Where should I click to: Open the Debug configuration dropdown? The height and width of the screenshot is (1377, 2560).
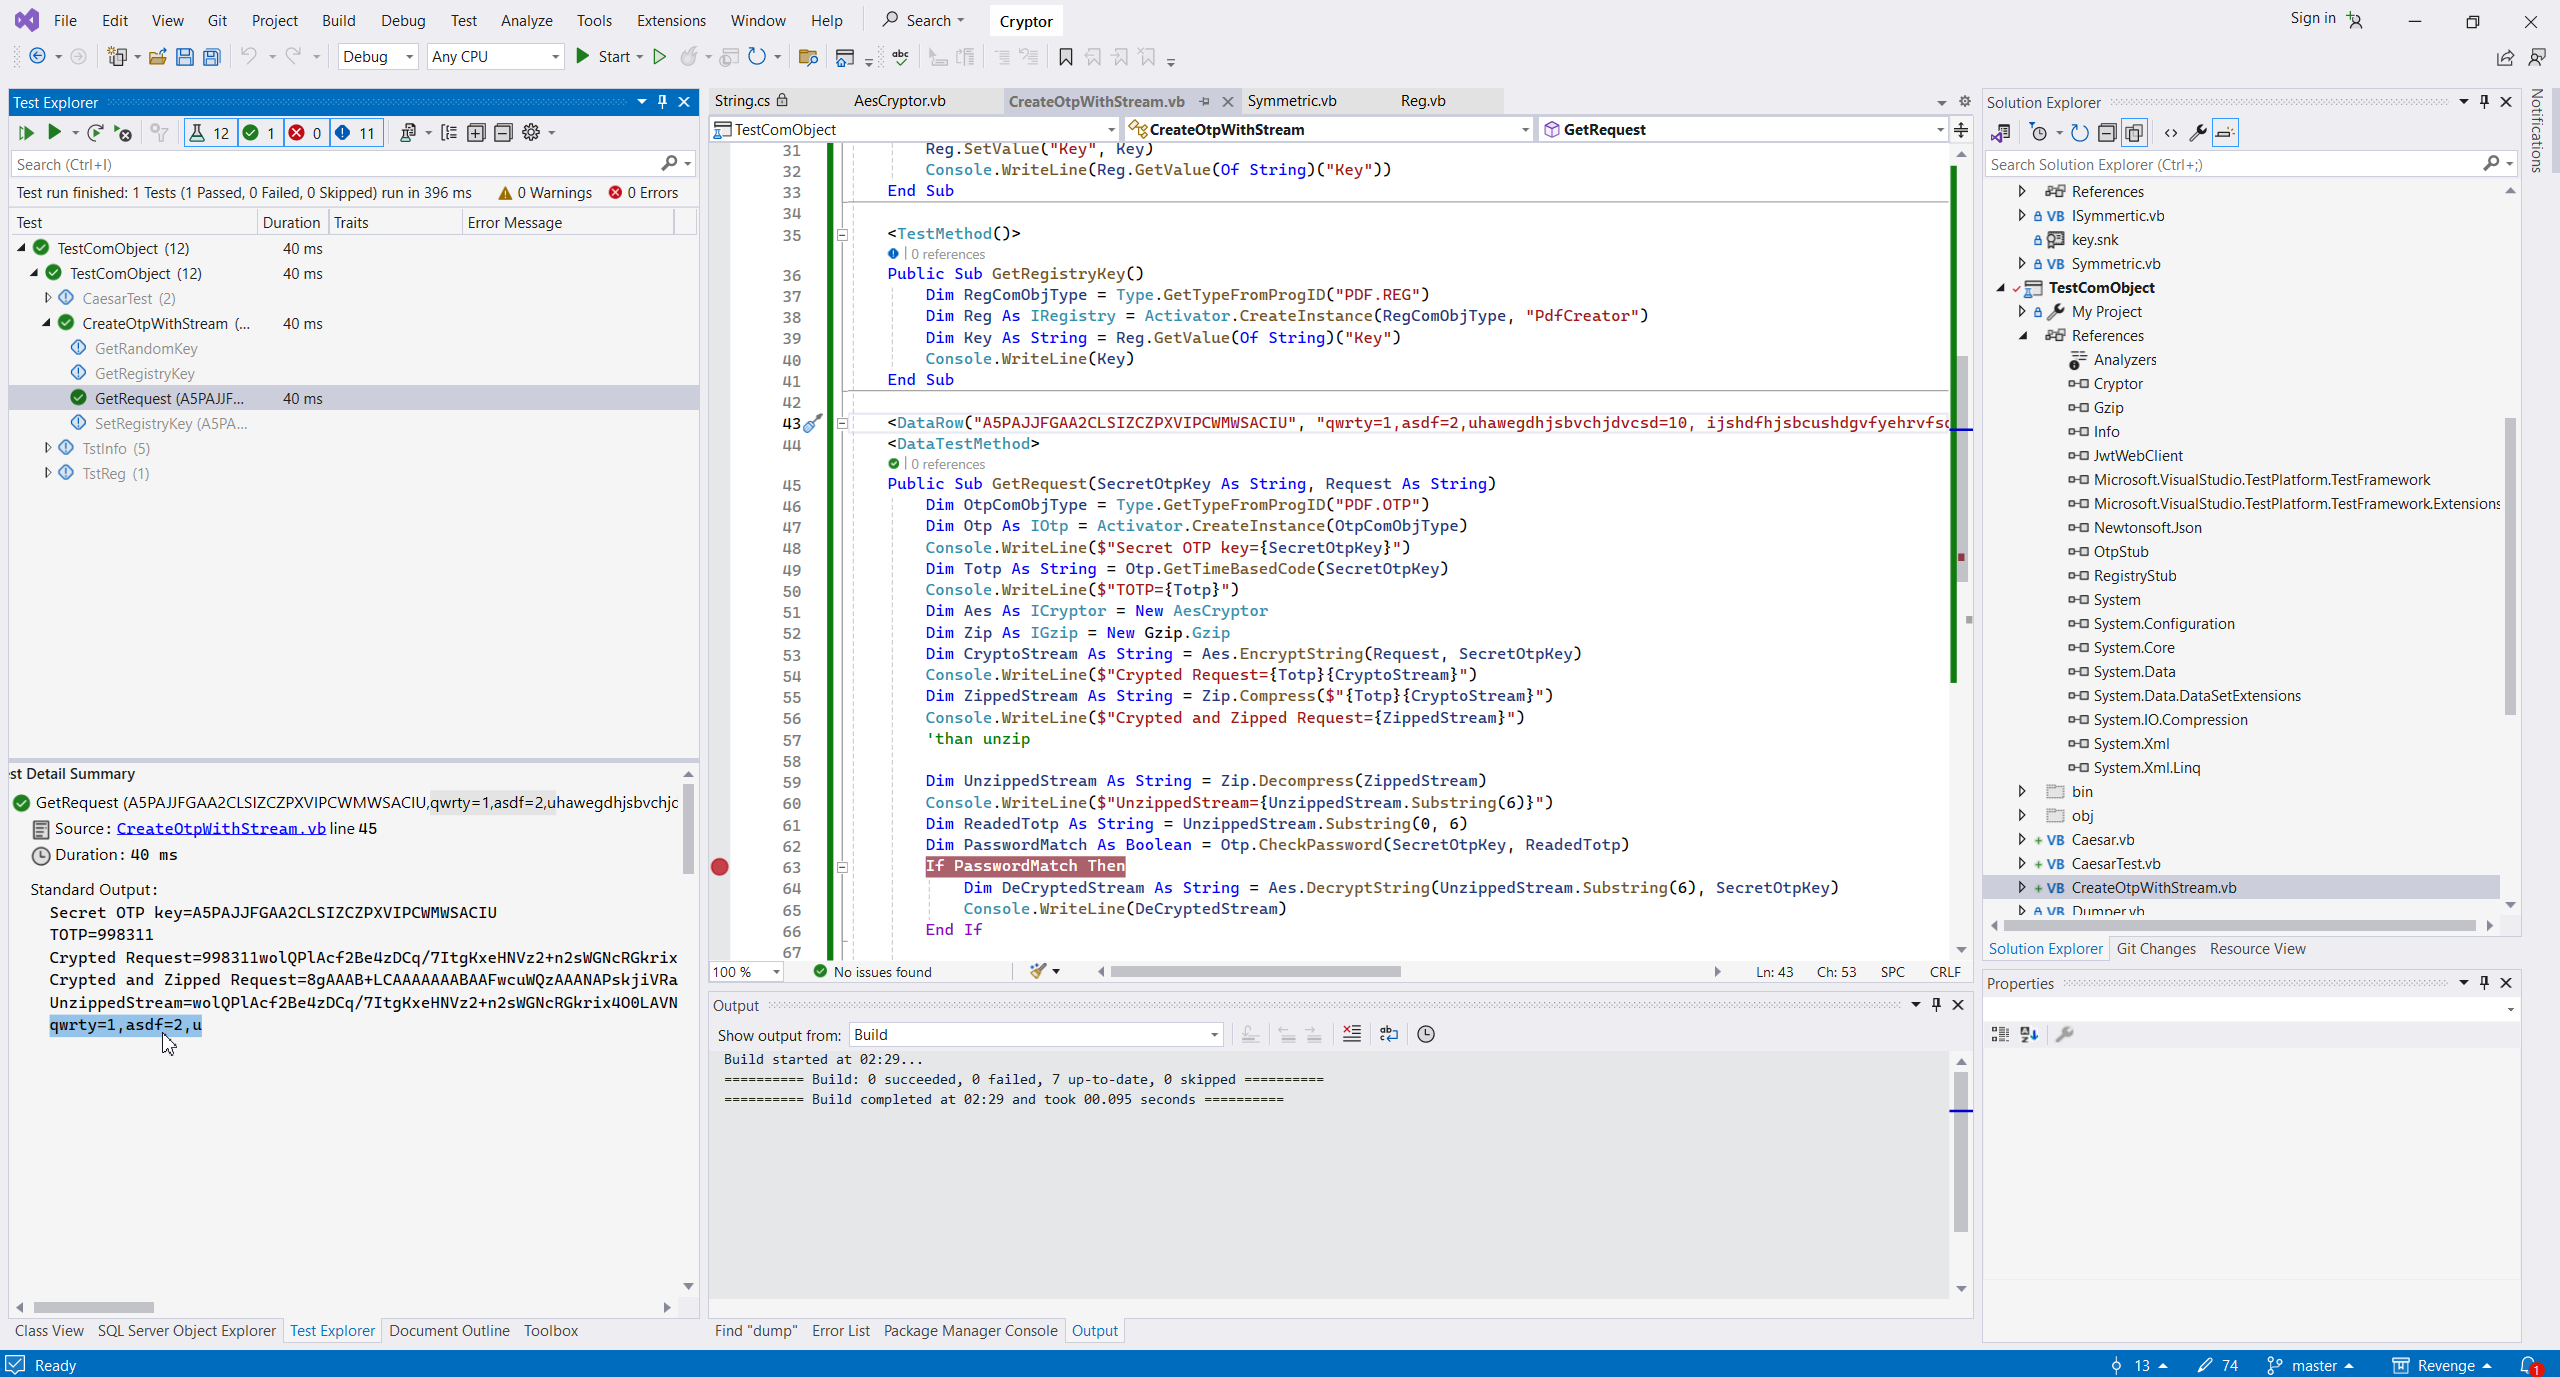(377, 57)
